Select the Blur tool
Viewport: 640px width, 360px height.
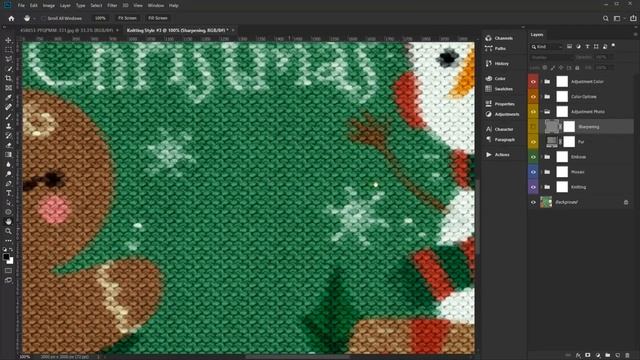(x=8, y=164)
